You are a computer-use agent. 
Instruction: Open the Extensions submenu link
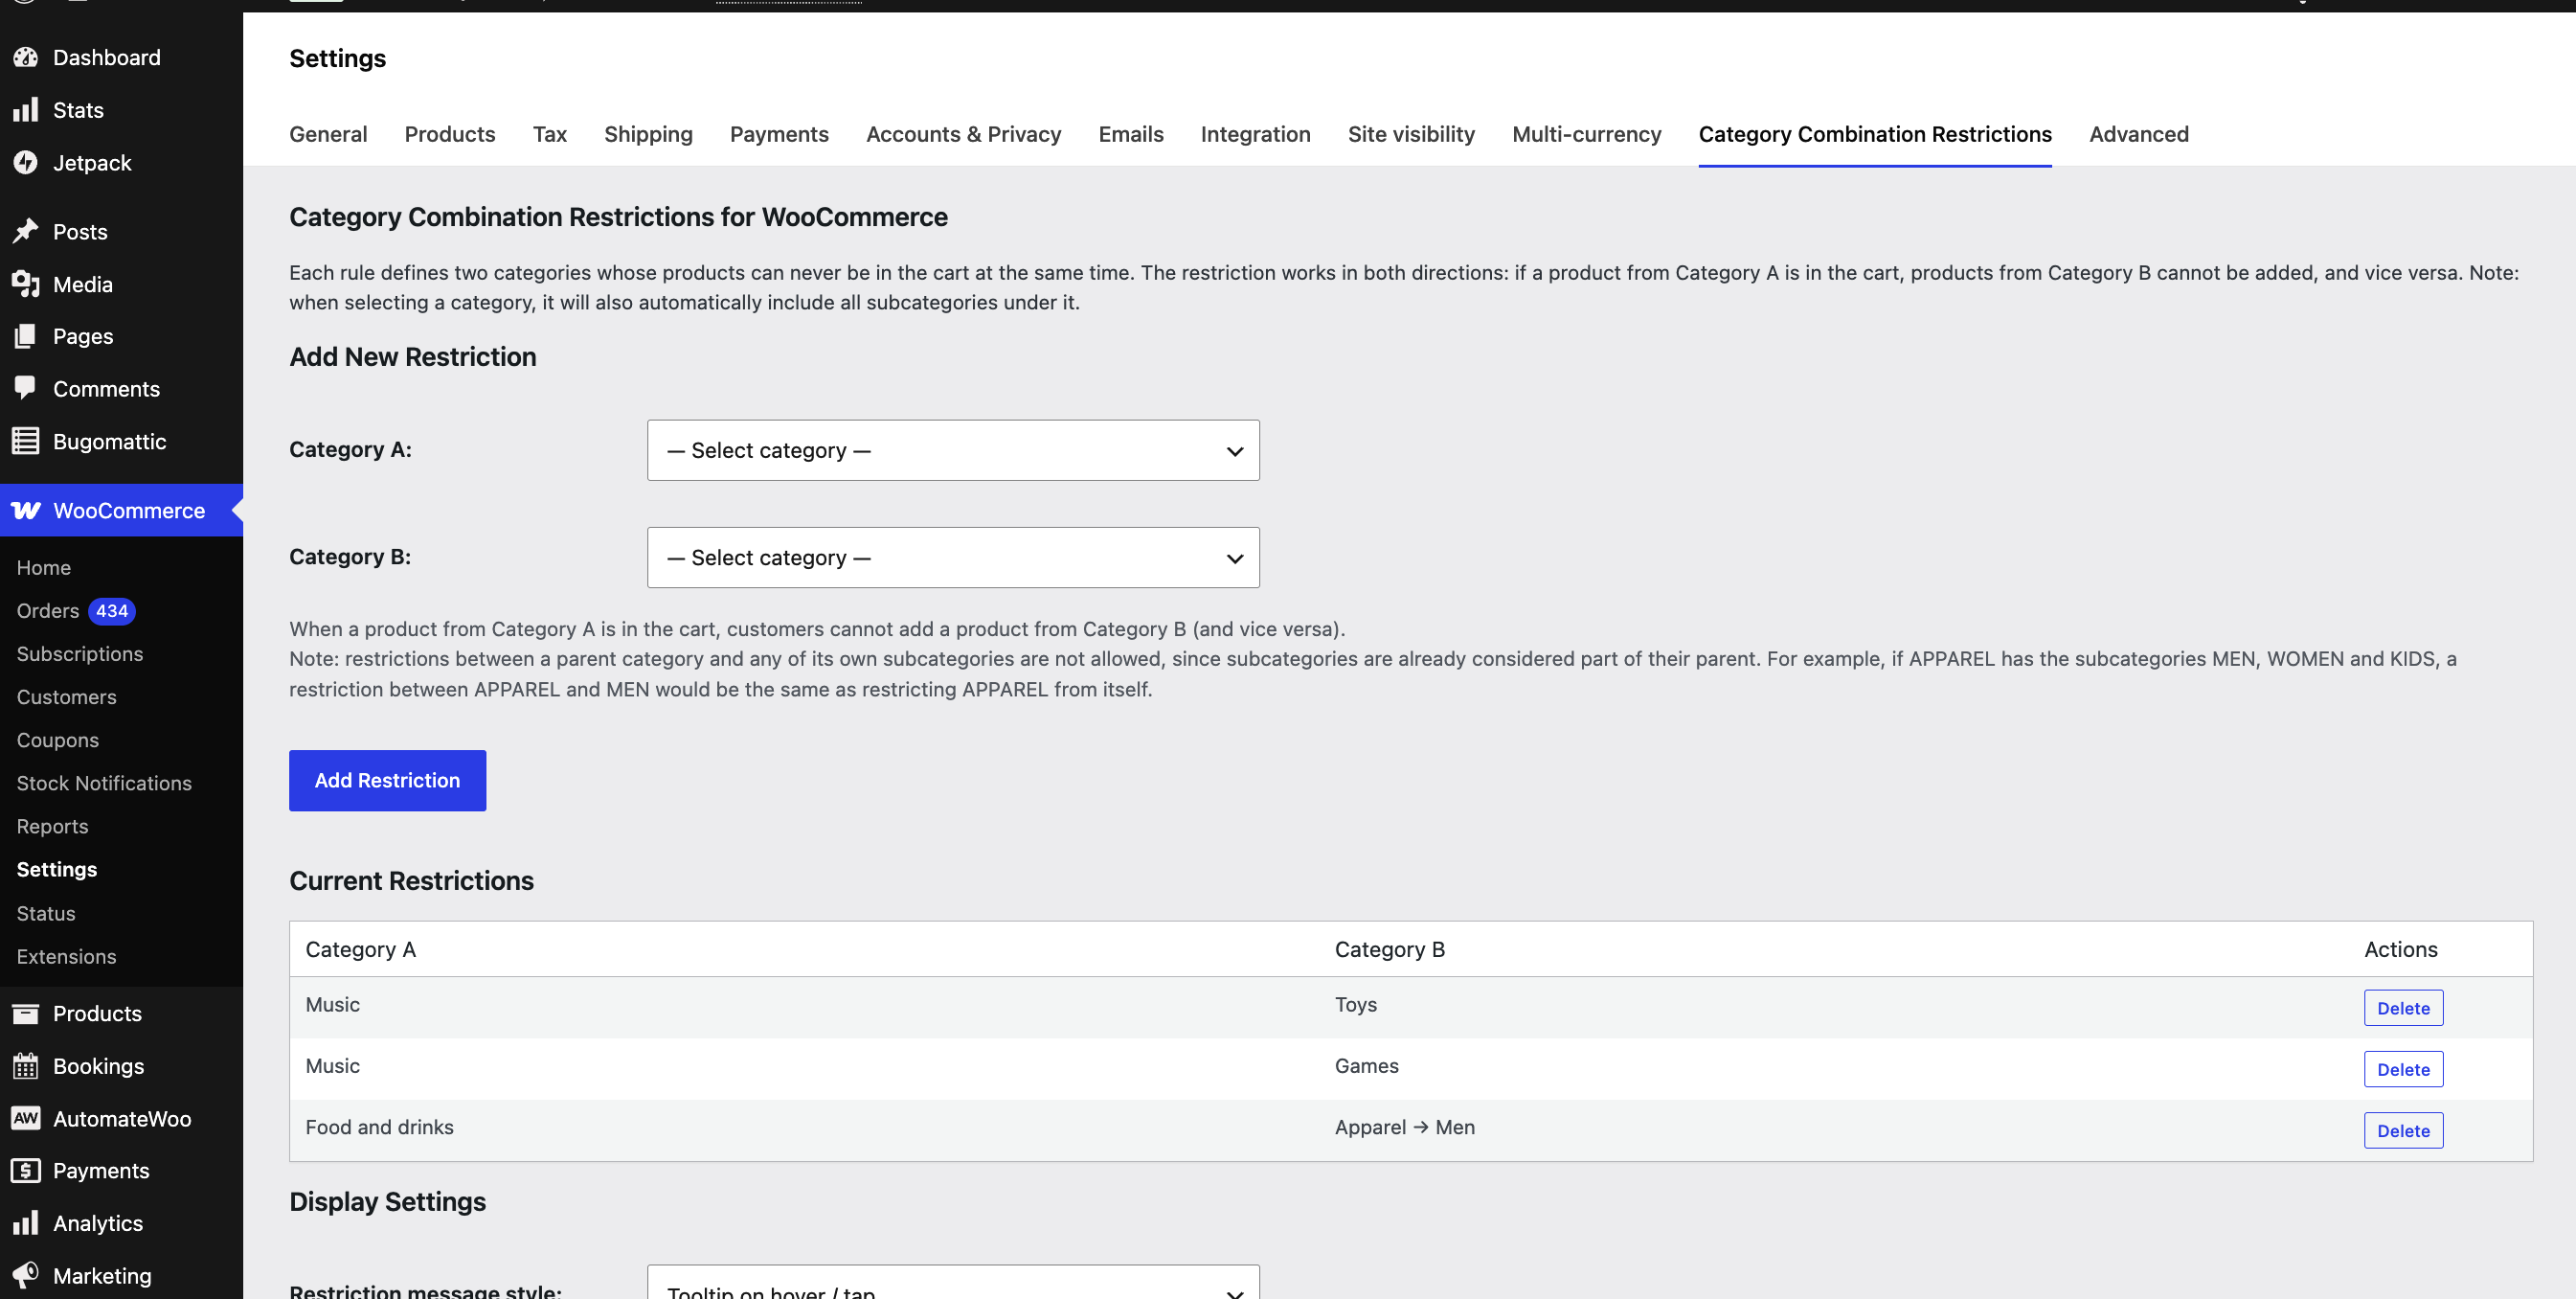click(x=67, y=957)
